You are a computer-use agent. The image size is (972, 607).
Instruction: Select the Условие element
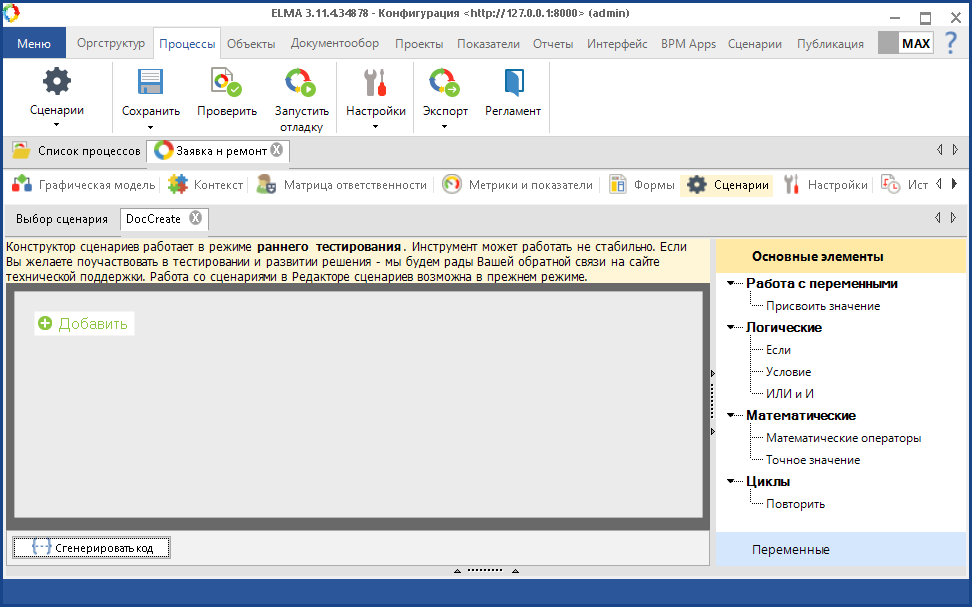[x=788, y=372]
